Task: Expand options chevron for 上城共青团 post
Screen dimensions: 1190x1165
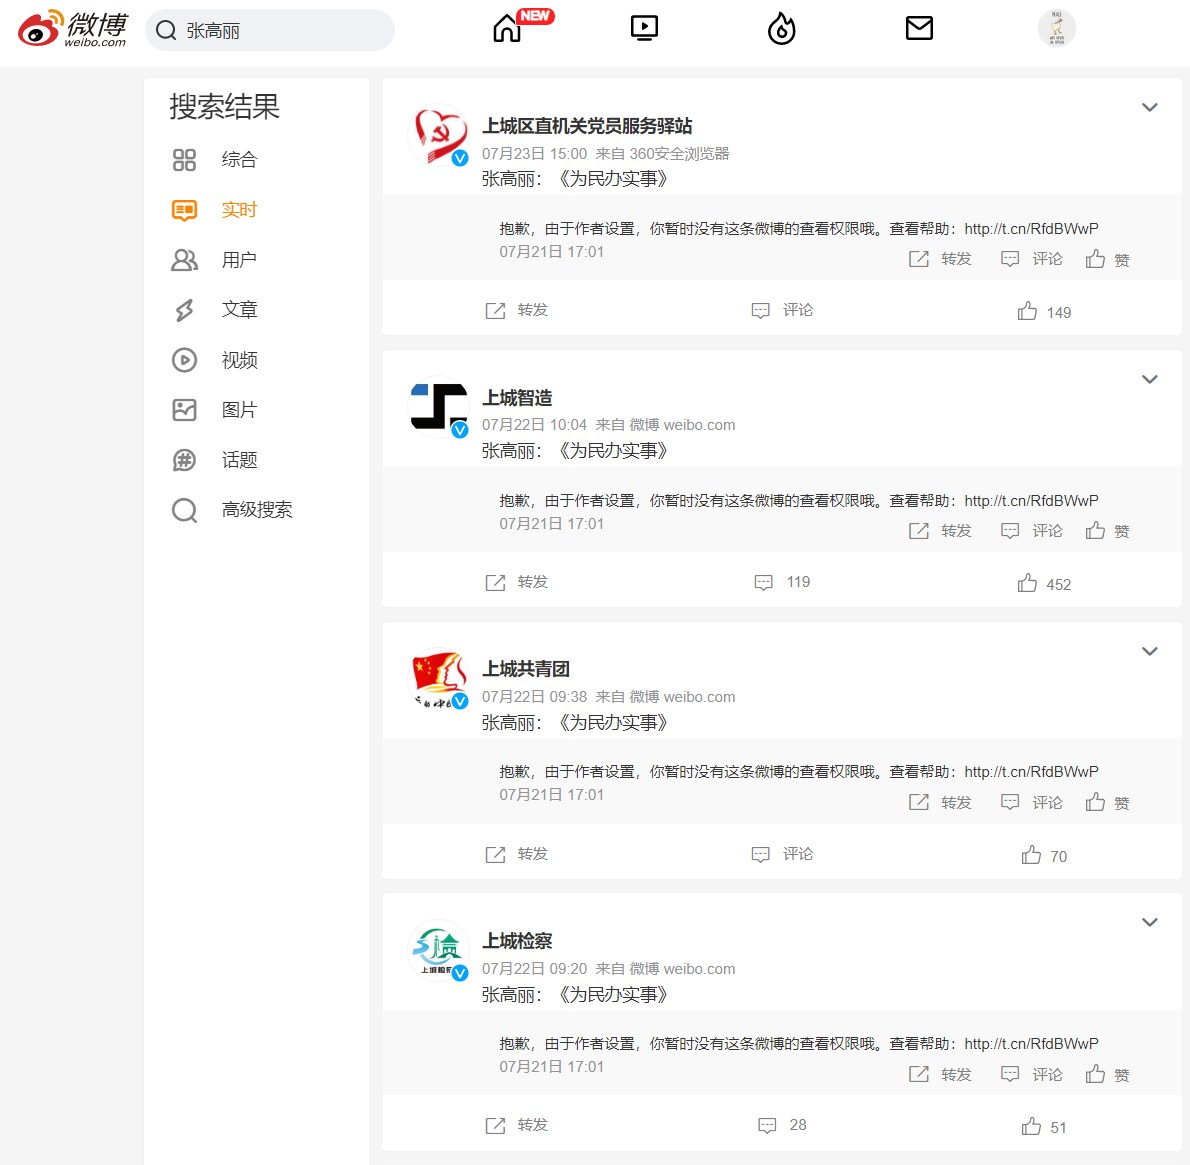Action: (x=1149, y=650)
